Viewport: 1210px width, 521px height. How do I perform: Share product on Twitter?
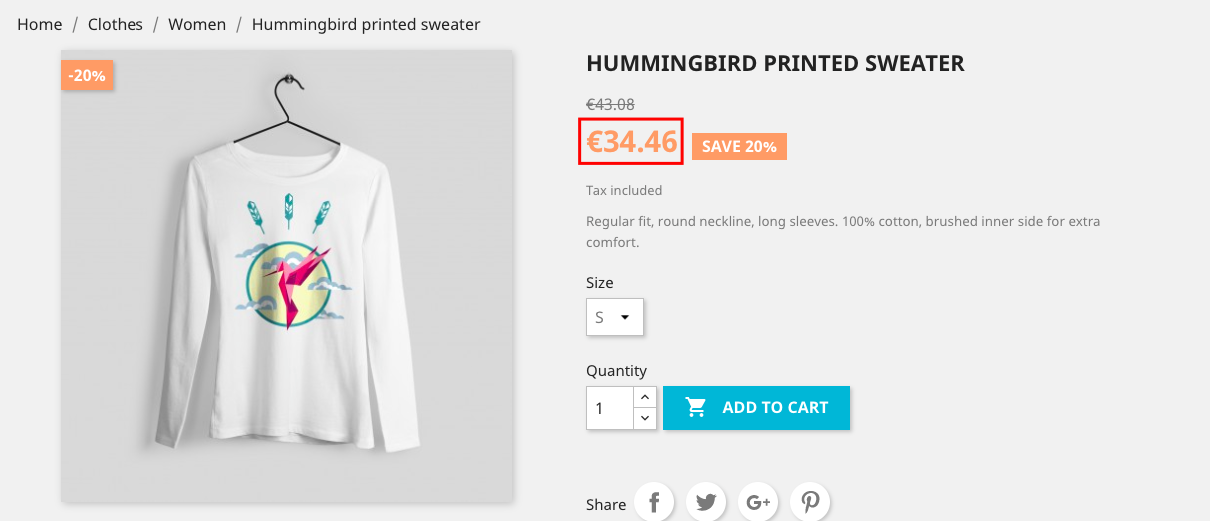(x=706, y=503)
